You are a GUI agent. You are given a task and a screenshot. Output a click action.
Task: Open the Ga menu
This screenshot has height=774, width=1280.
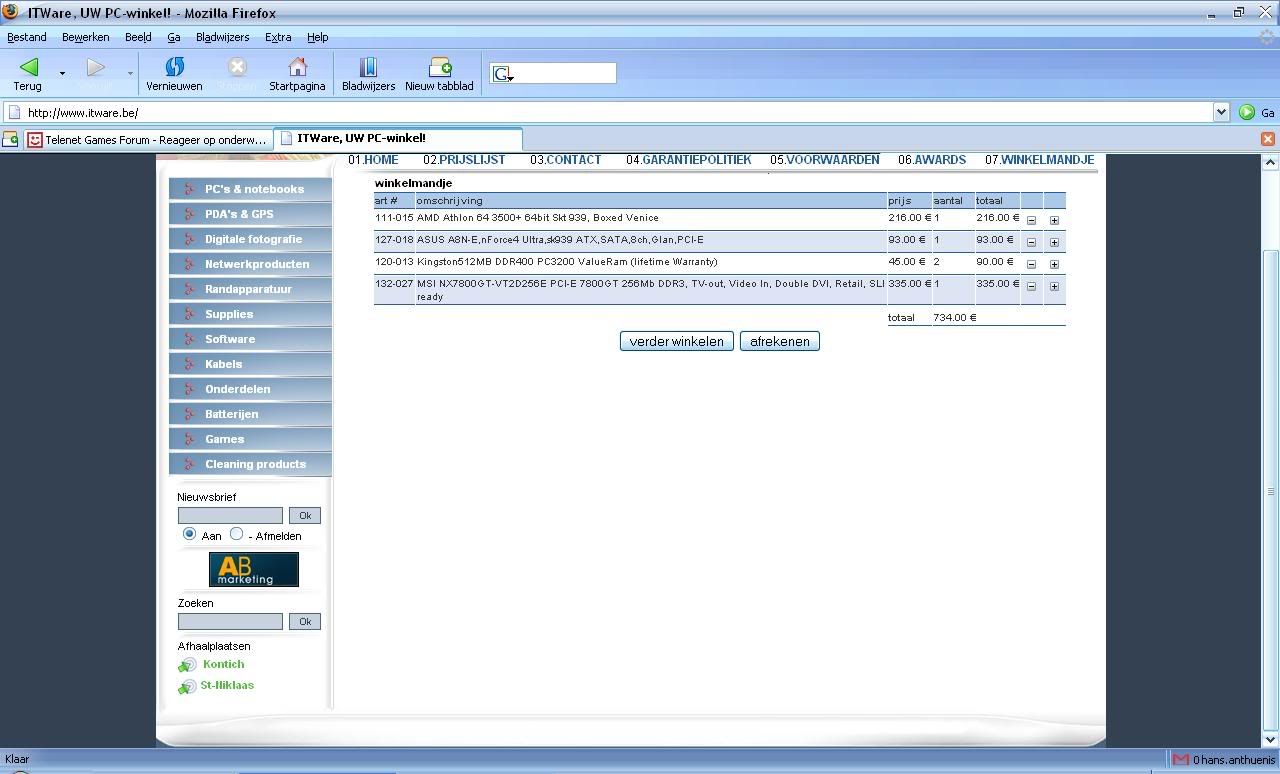[x=174, y=37]
